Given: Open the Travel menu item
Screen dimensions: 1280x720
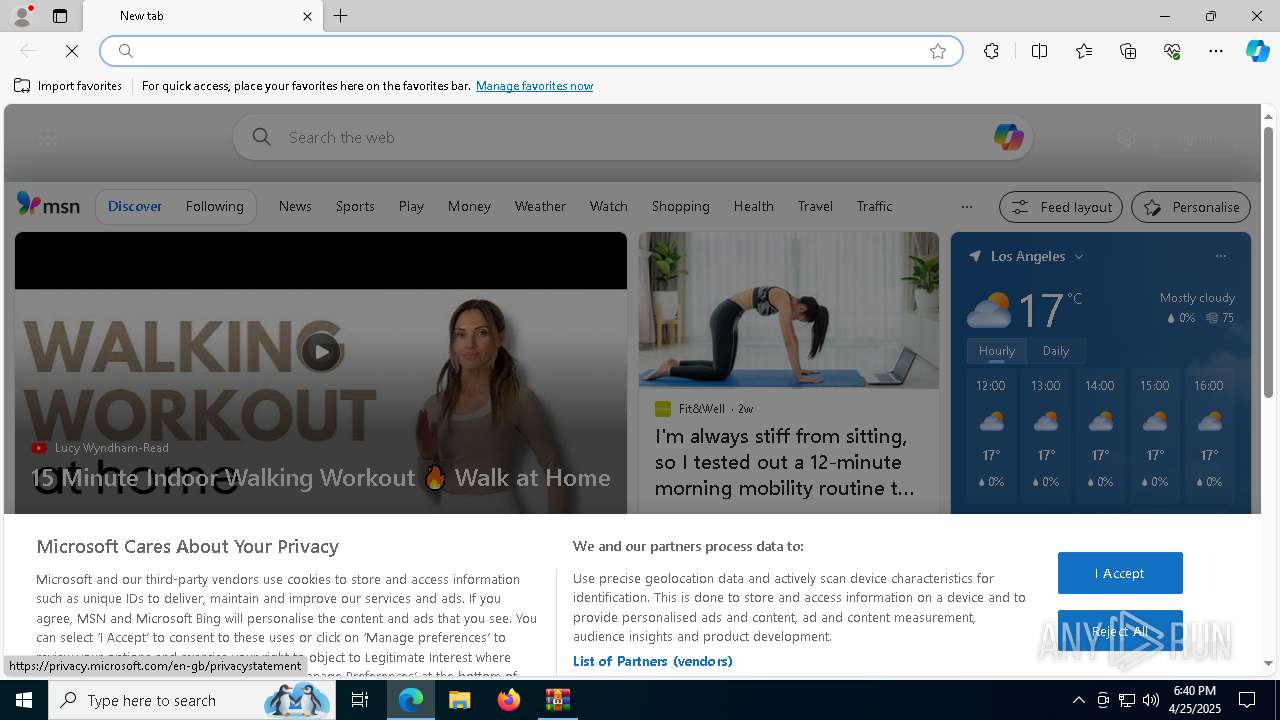Looking at the screenshot, I should click(x=815, y=206).
